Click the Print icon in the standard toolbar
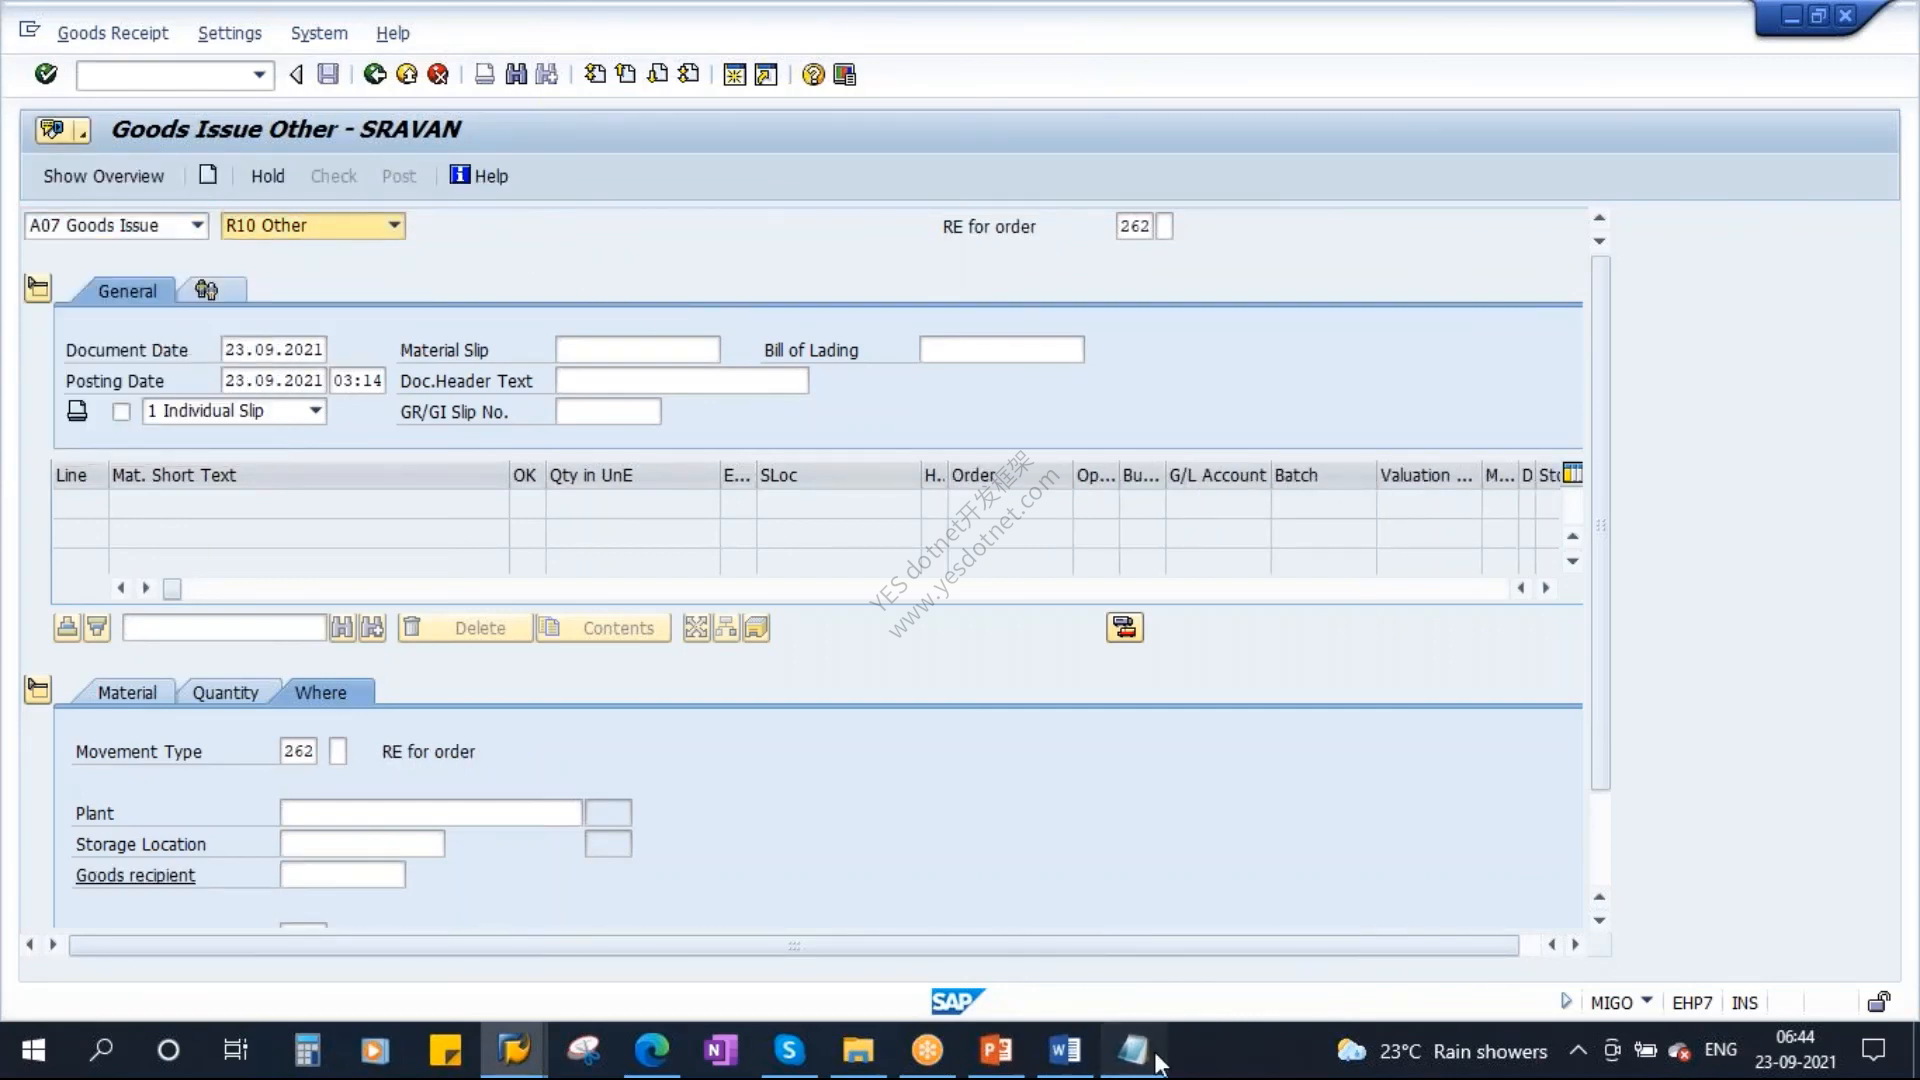 coord(485,74)
